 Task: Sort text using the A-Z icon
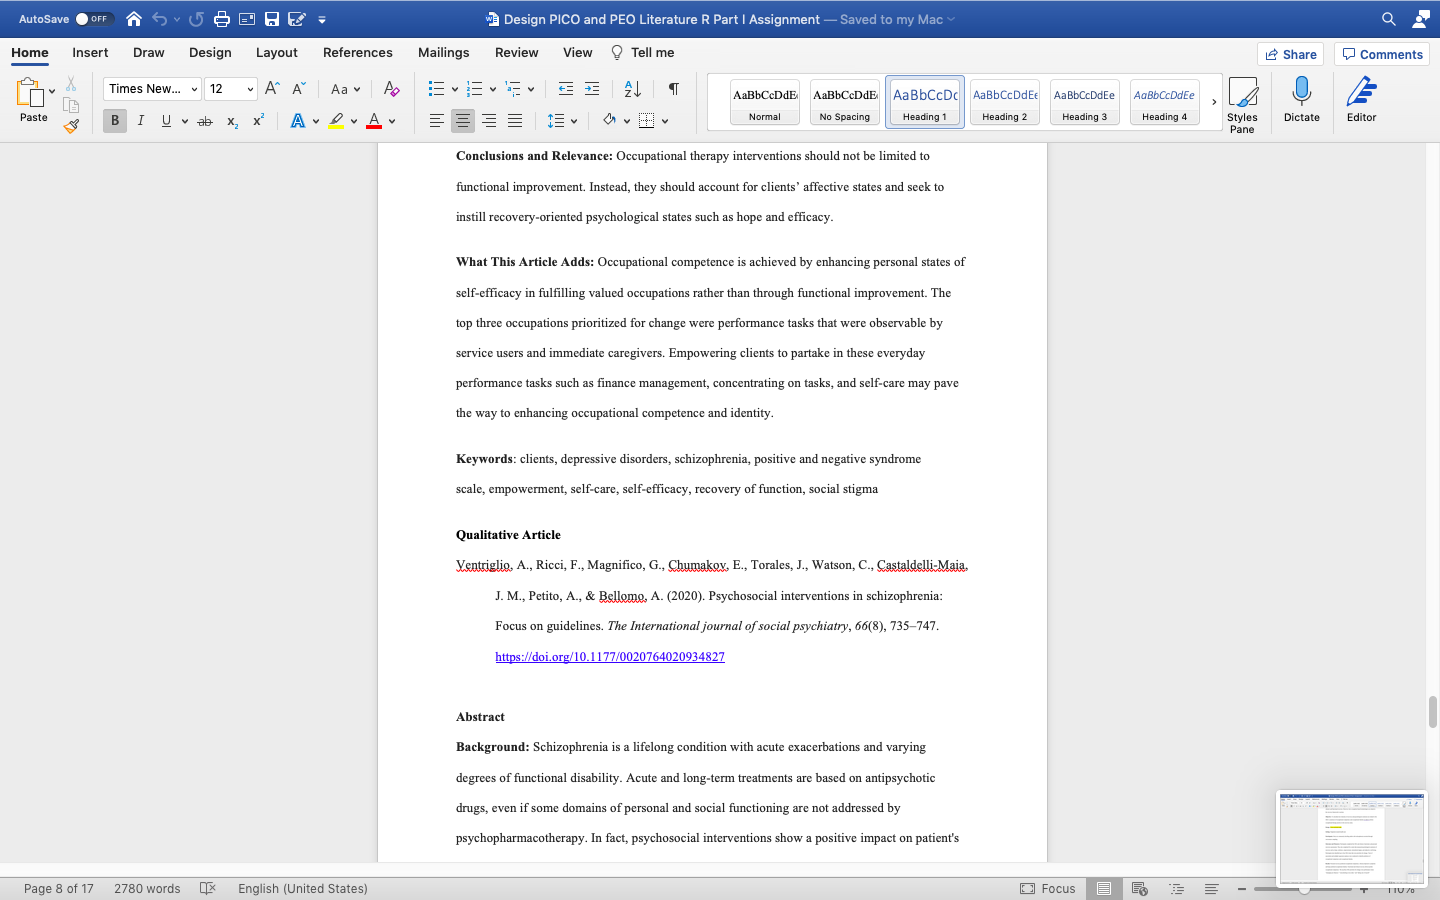pos(633,88)
